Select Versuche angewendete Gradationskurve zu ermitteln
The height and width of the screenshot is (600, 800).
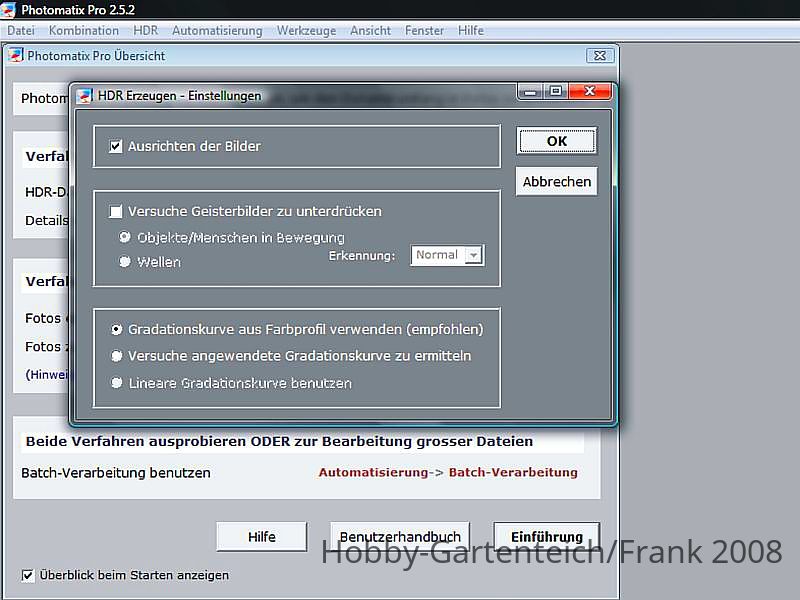116,356
